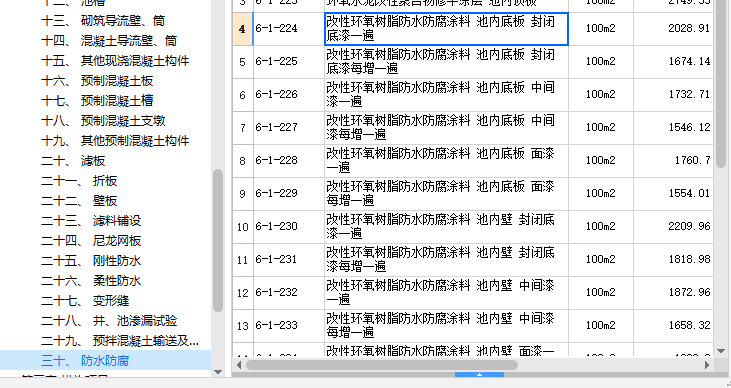731x388 pixels.
Task: Click name cell 池内壁 封闭底漆一遍
Action: coord(446,227)
